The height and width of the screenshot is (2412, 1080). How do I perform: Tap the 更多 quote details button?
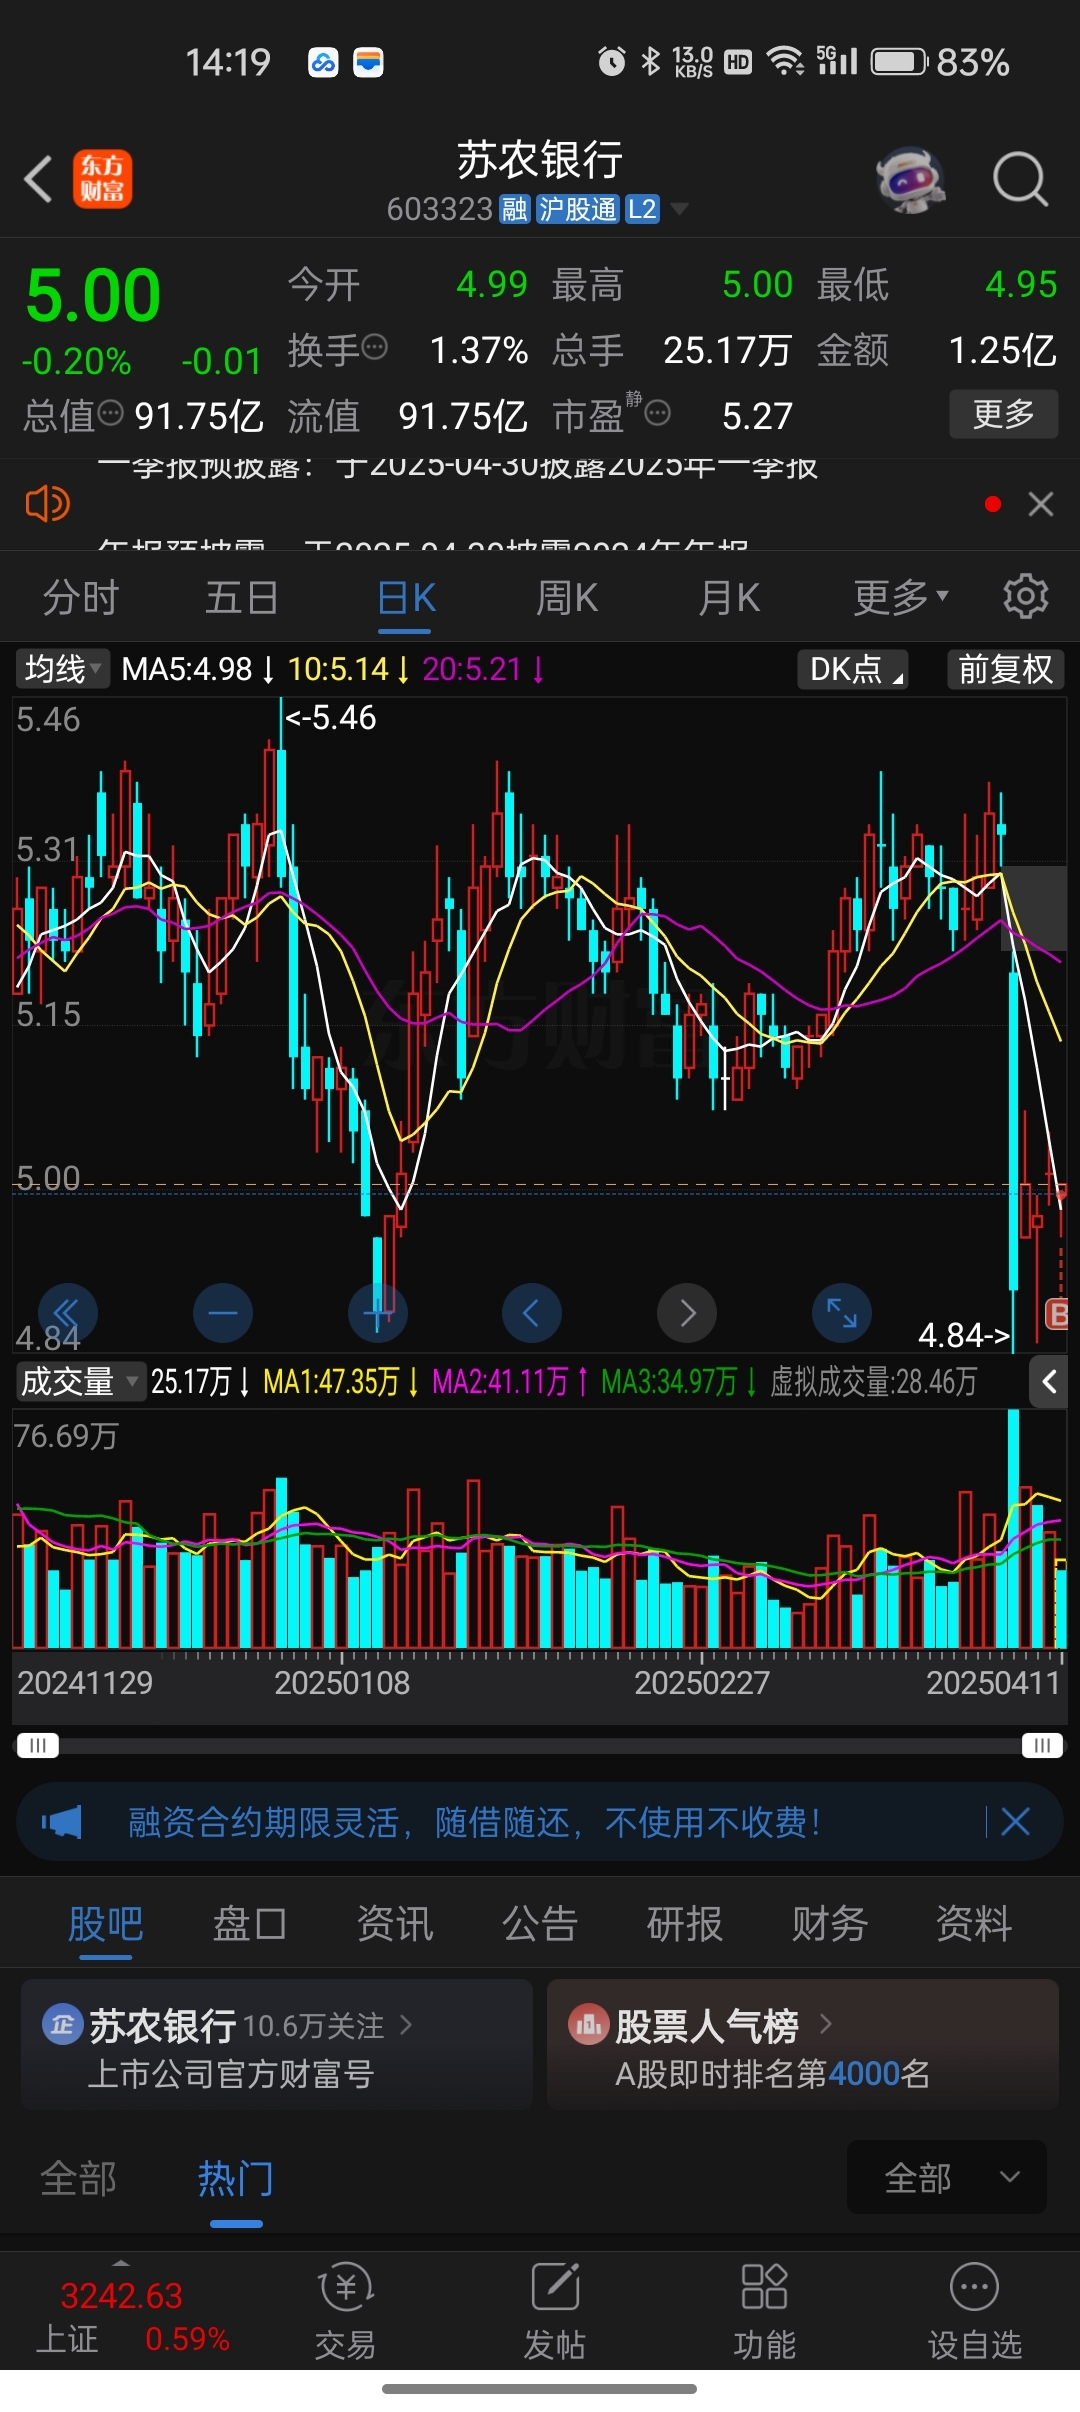(x=1003, y=413)
